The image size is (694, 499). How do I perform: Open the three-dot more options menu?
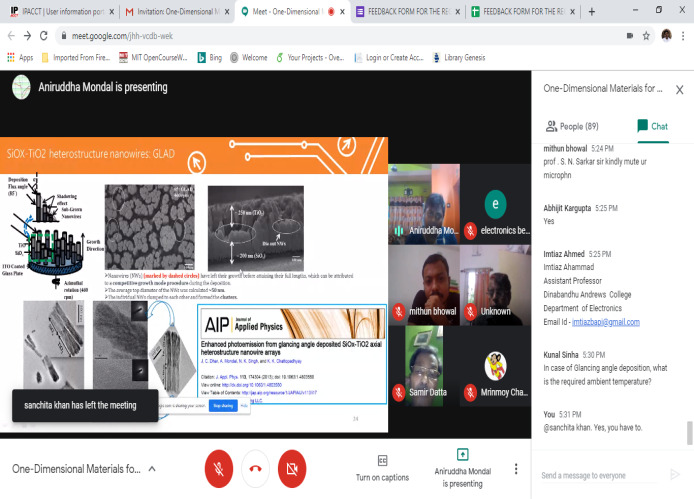click(x=516, y=468)
